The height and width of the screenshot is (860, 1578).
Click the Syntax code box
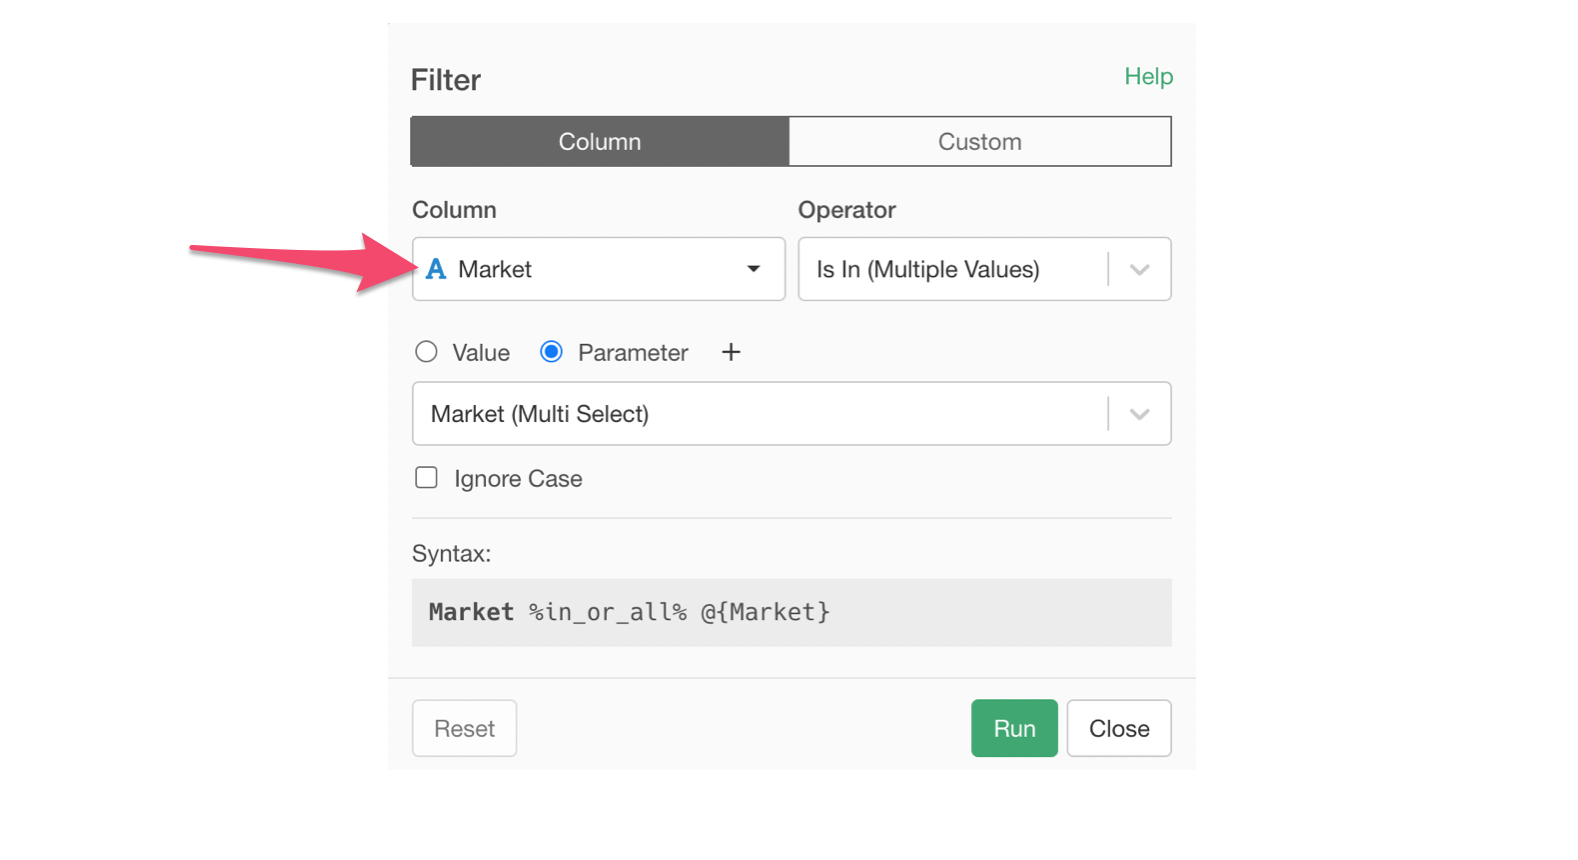click(791, 612)
